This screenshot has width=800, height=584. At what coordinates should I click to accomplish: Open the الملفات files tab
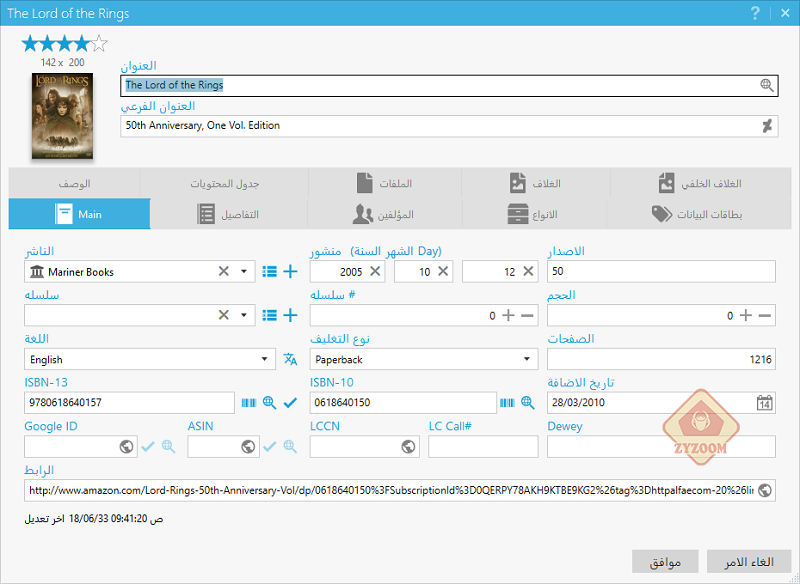[x=385, y=183]
